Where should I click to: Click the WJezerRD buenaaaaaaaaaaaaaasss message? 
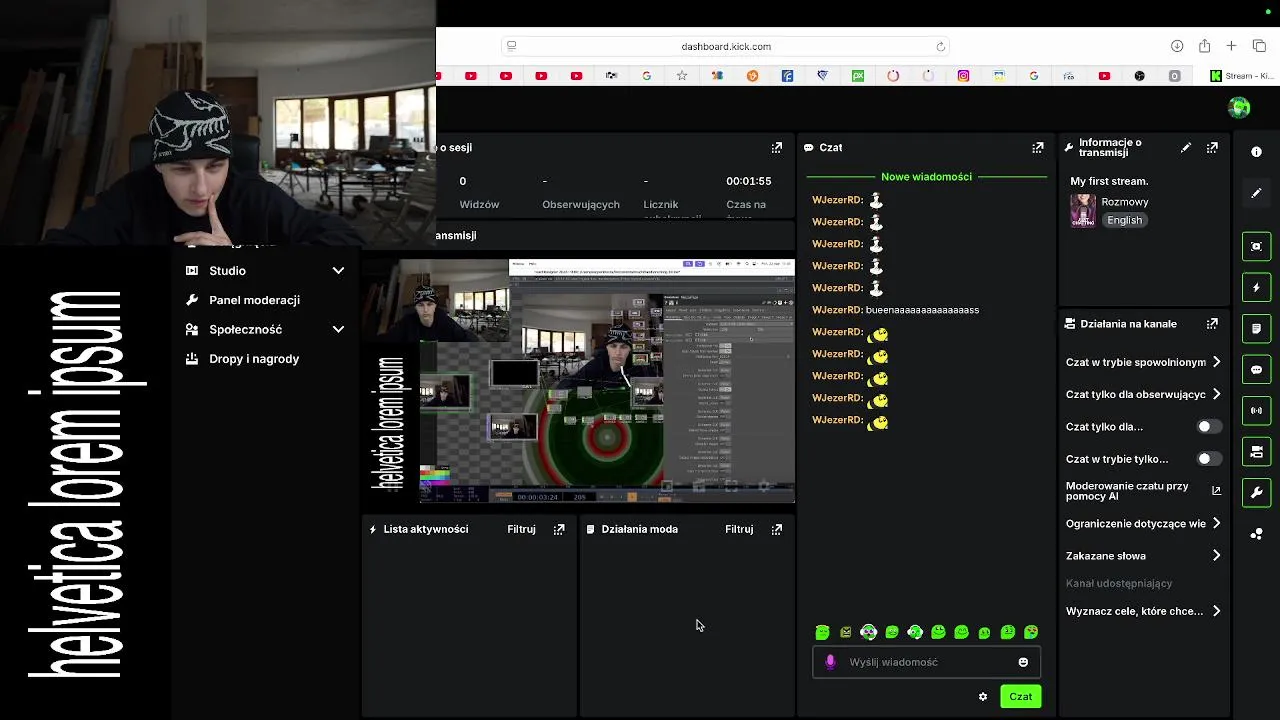click(x=896, y=310)
